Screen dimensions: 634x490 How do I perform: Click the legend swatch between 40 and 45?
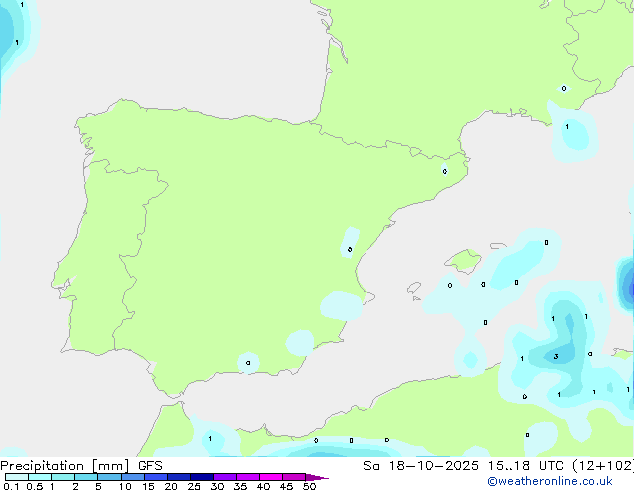[x=271, y=477]
